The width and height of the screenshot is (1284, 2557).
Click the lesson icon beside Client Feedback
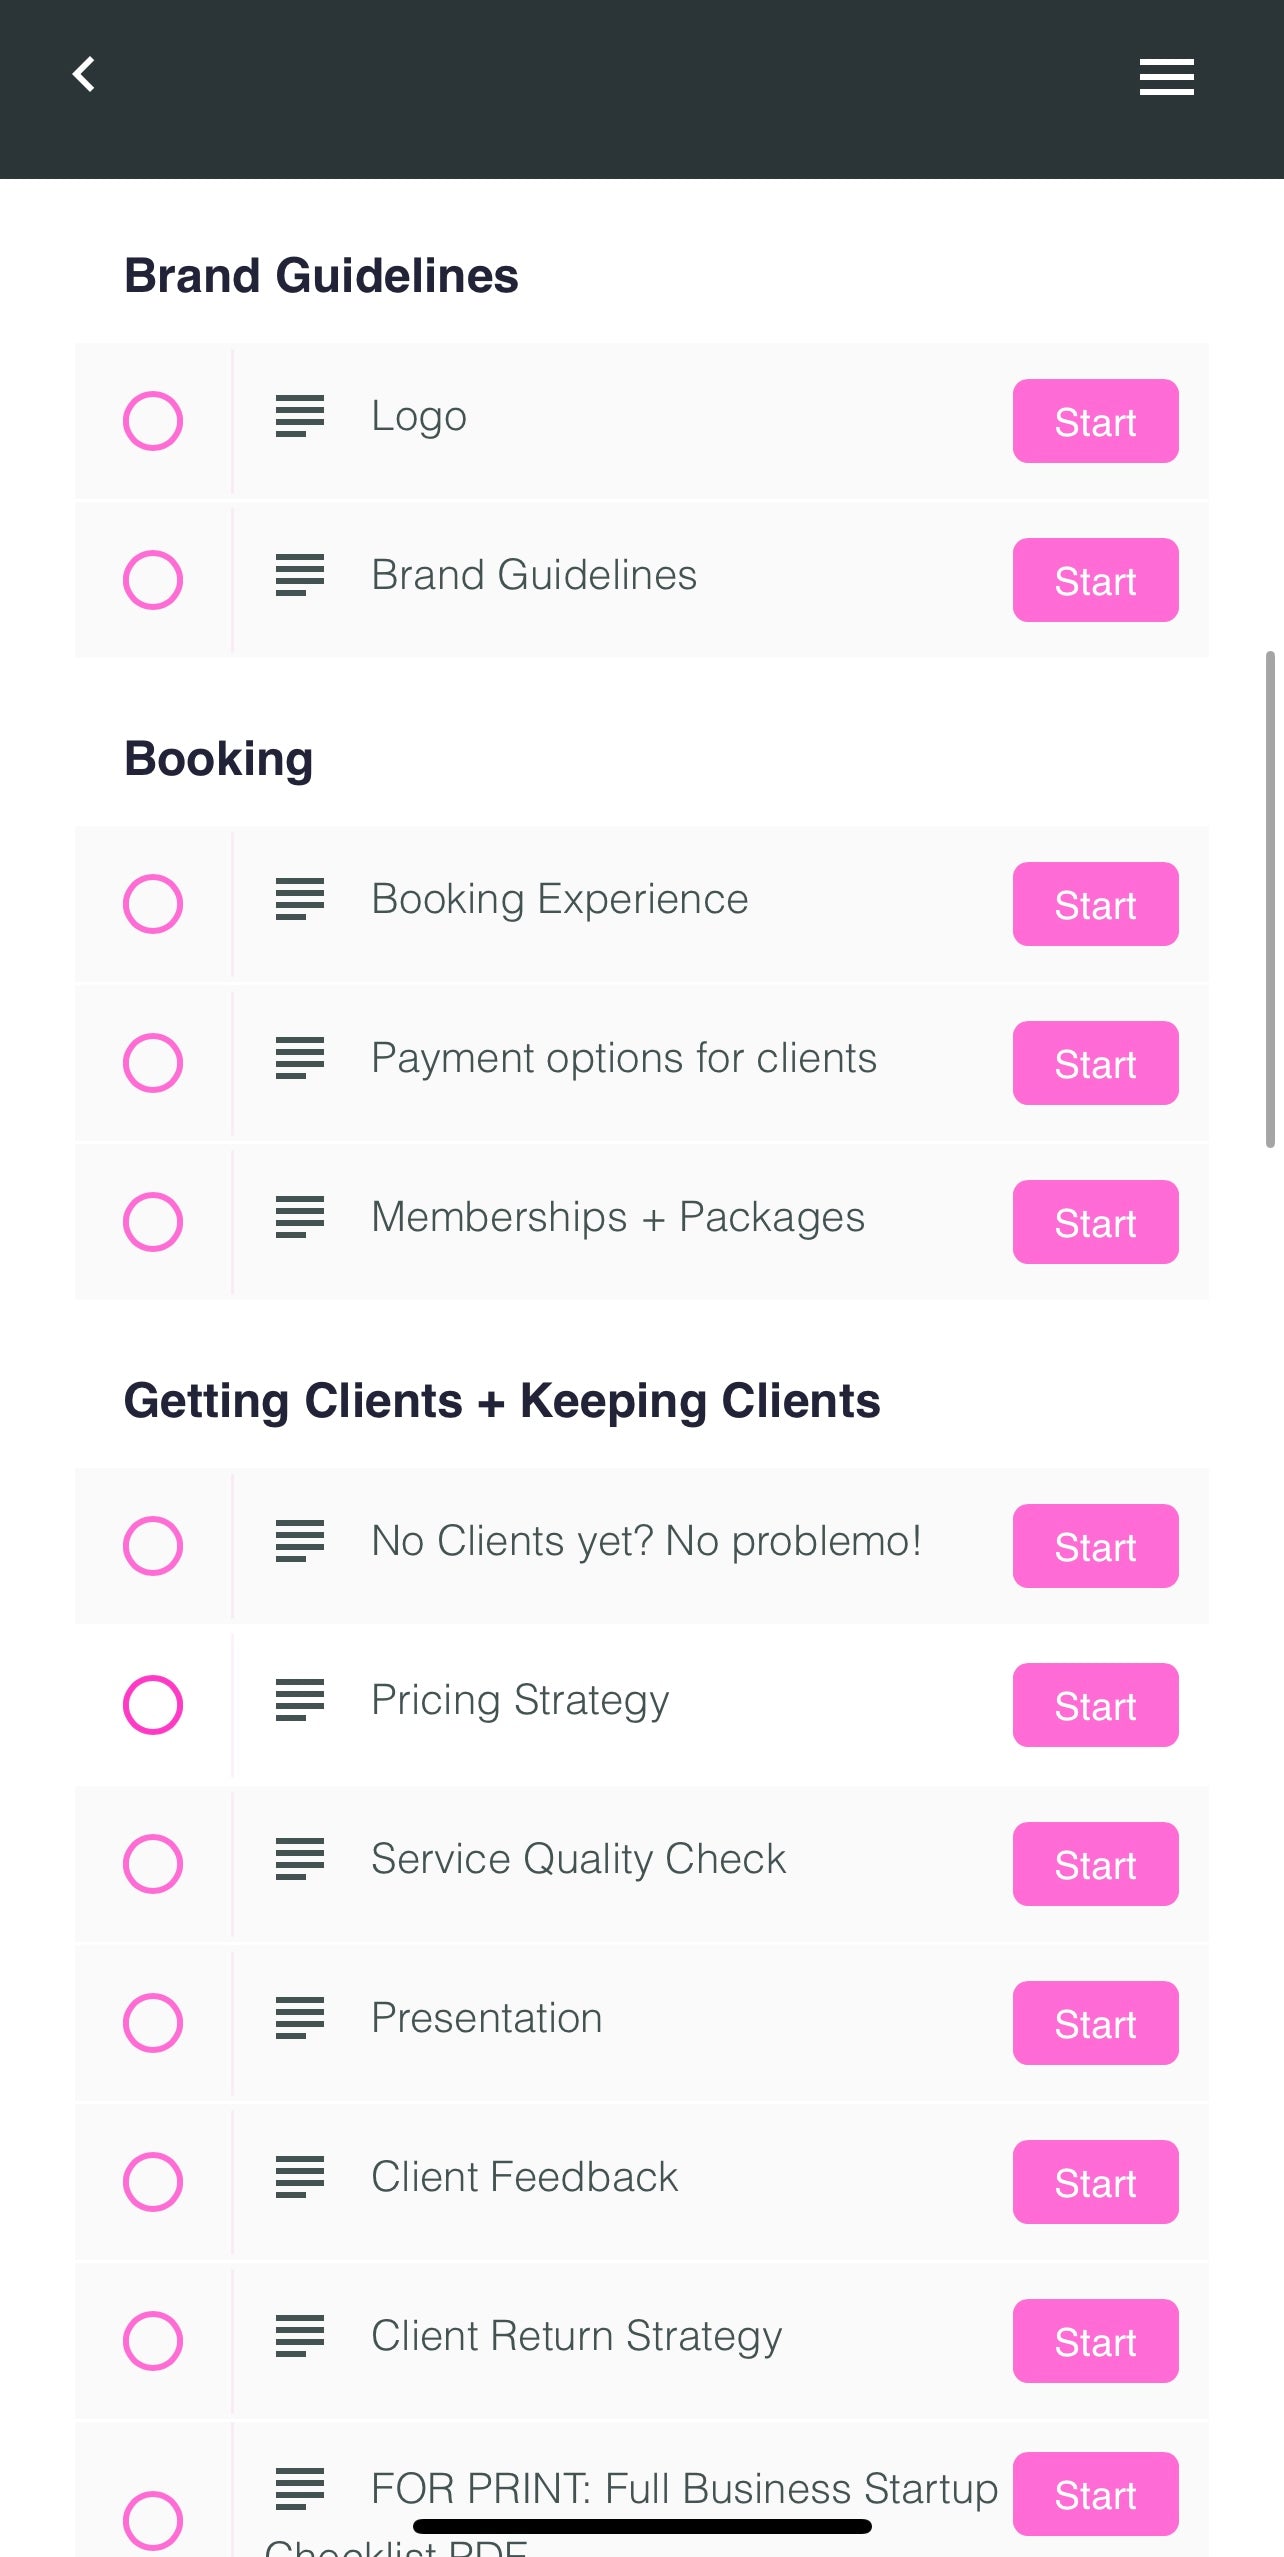click(x=300, y=2177)
